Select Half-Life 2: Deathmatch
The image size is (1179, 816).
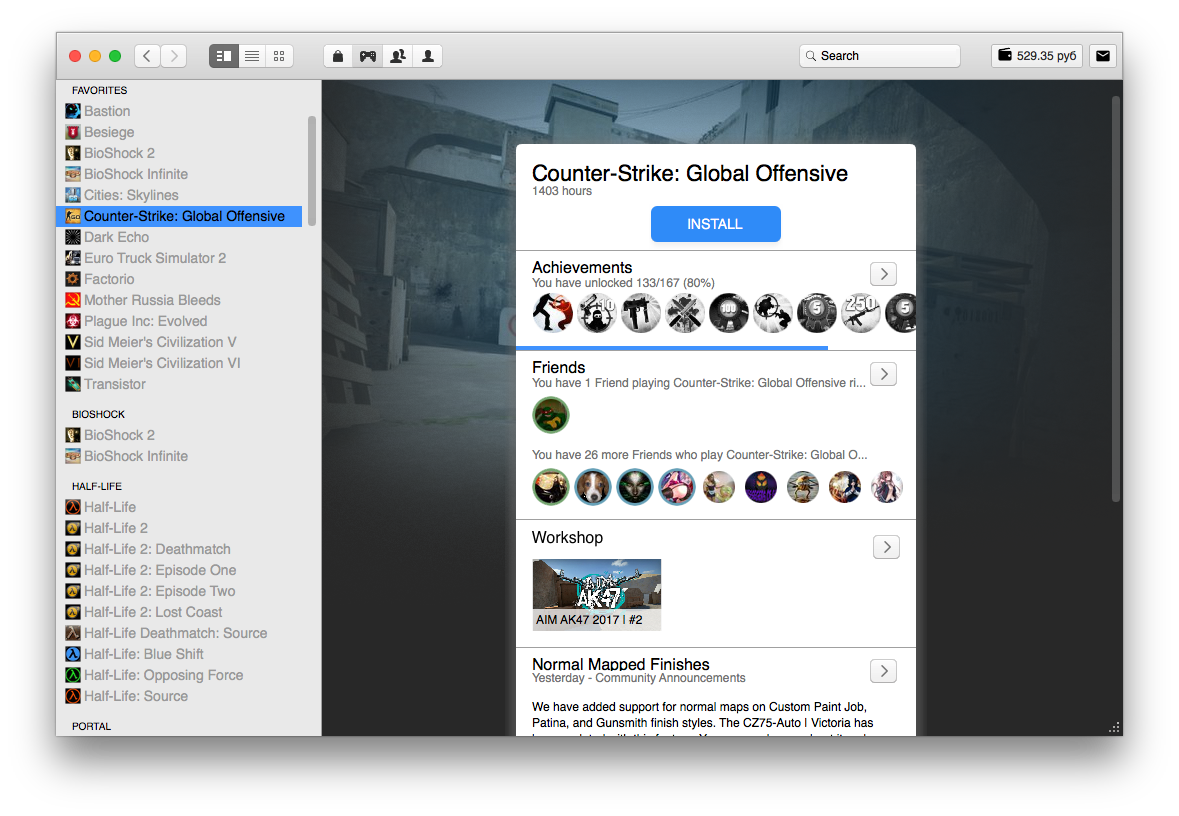pos(179,550)
